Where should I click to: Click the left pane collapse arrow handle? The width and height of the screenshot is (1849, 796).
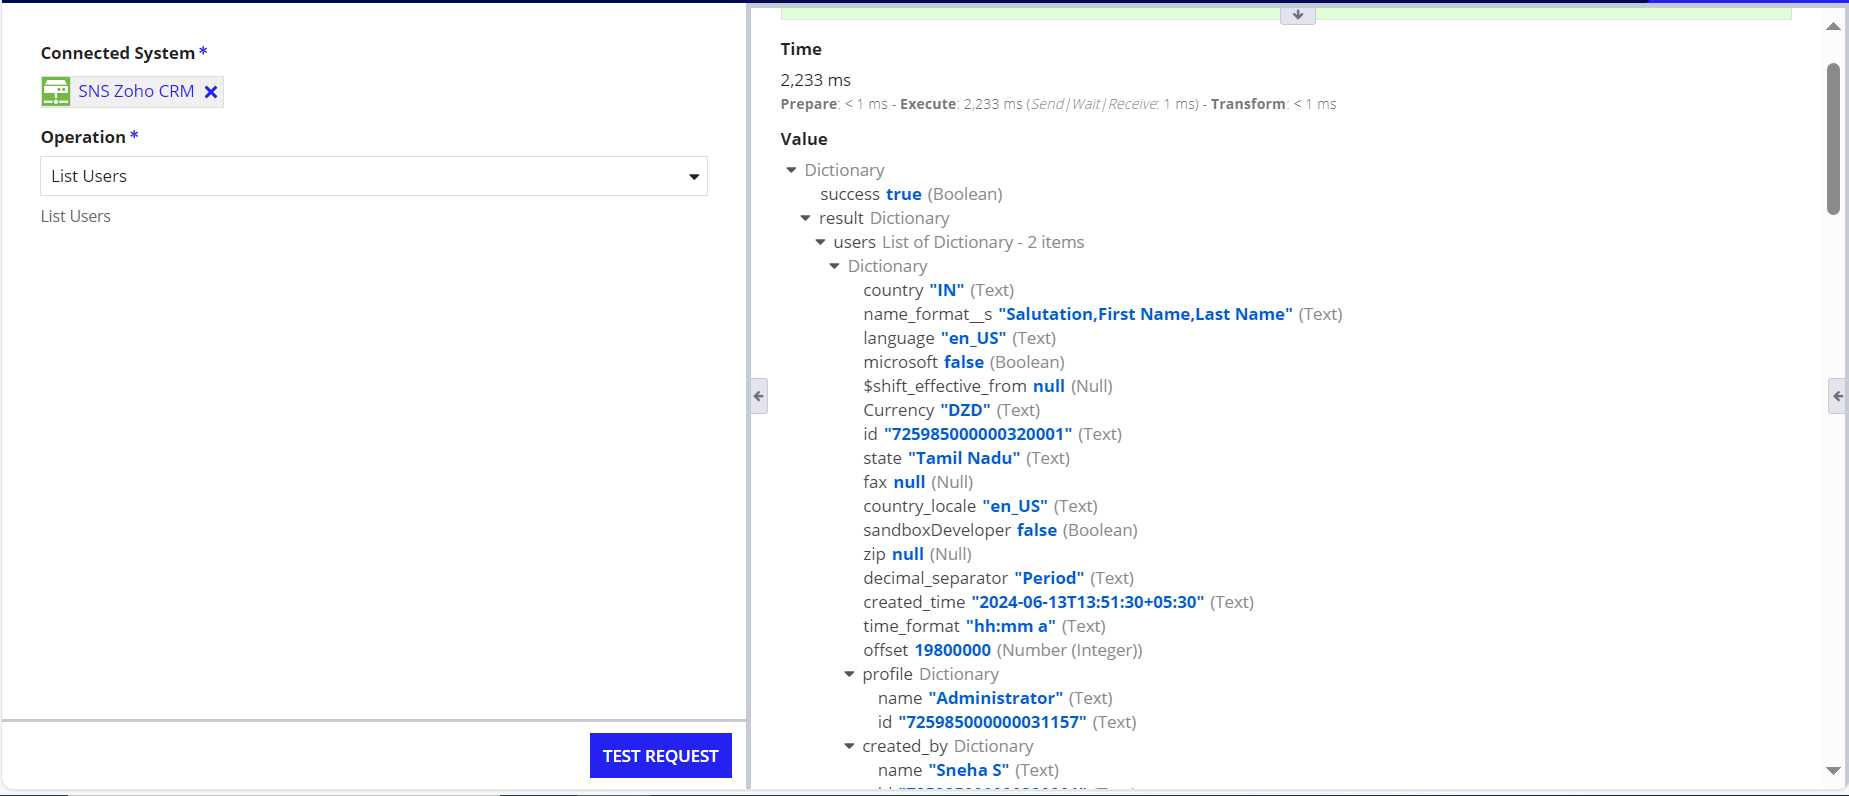[x=759, y=396]
